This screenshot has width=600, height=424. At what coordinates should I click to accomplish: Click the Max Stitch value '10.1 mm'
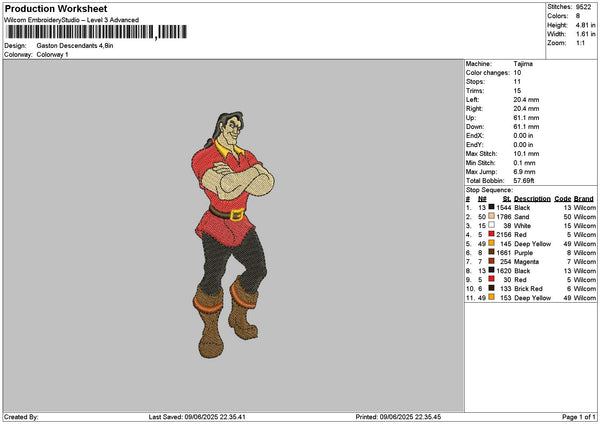tap(526, 154)
